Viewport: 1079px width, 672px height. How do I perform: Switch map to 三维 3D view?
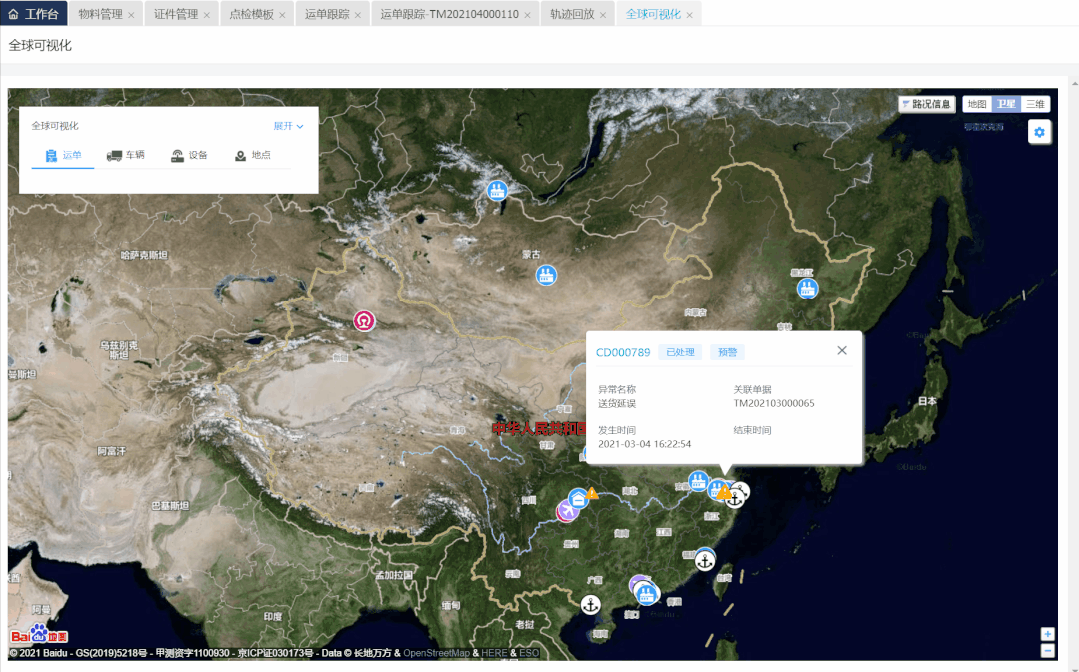tap(1035, 104)
